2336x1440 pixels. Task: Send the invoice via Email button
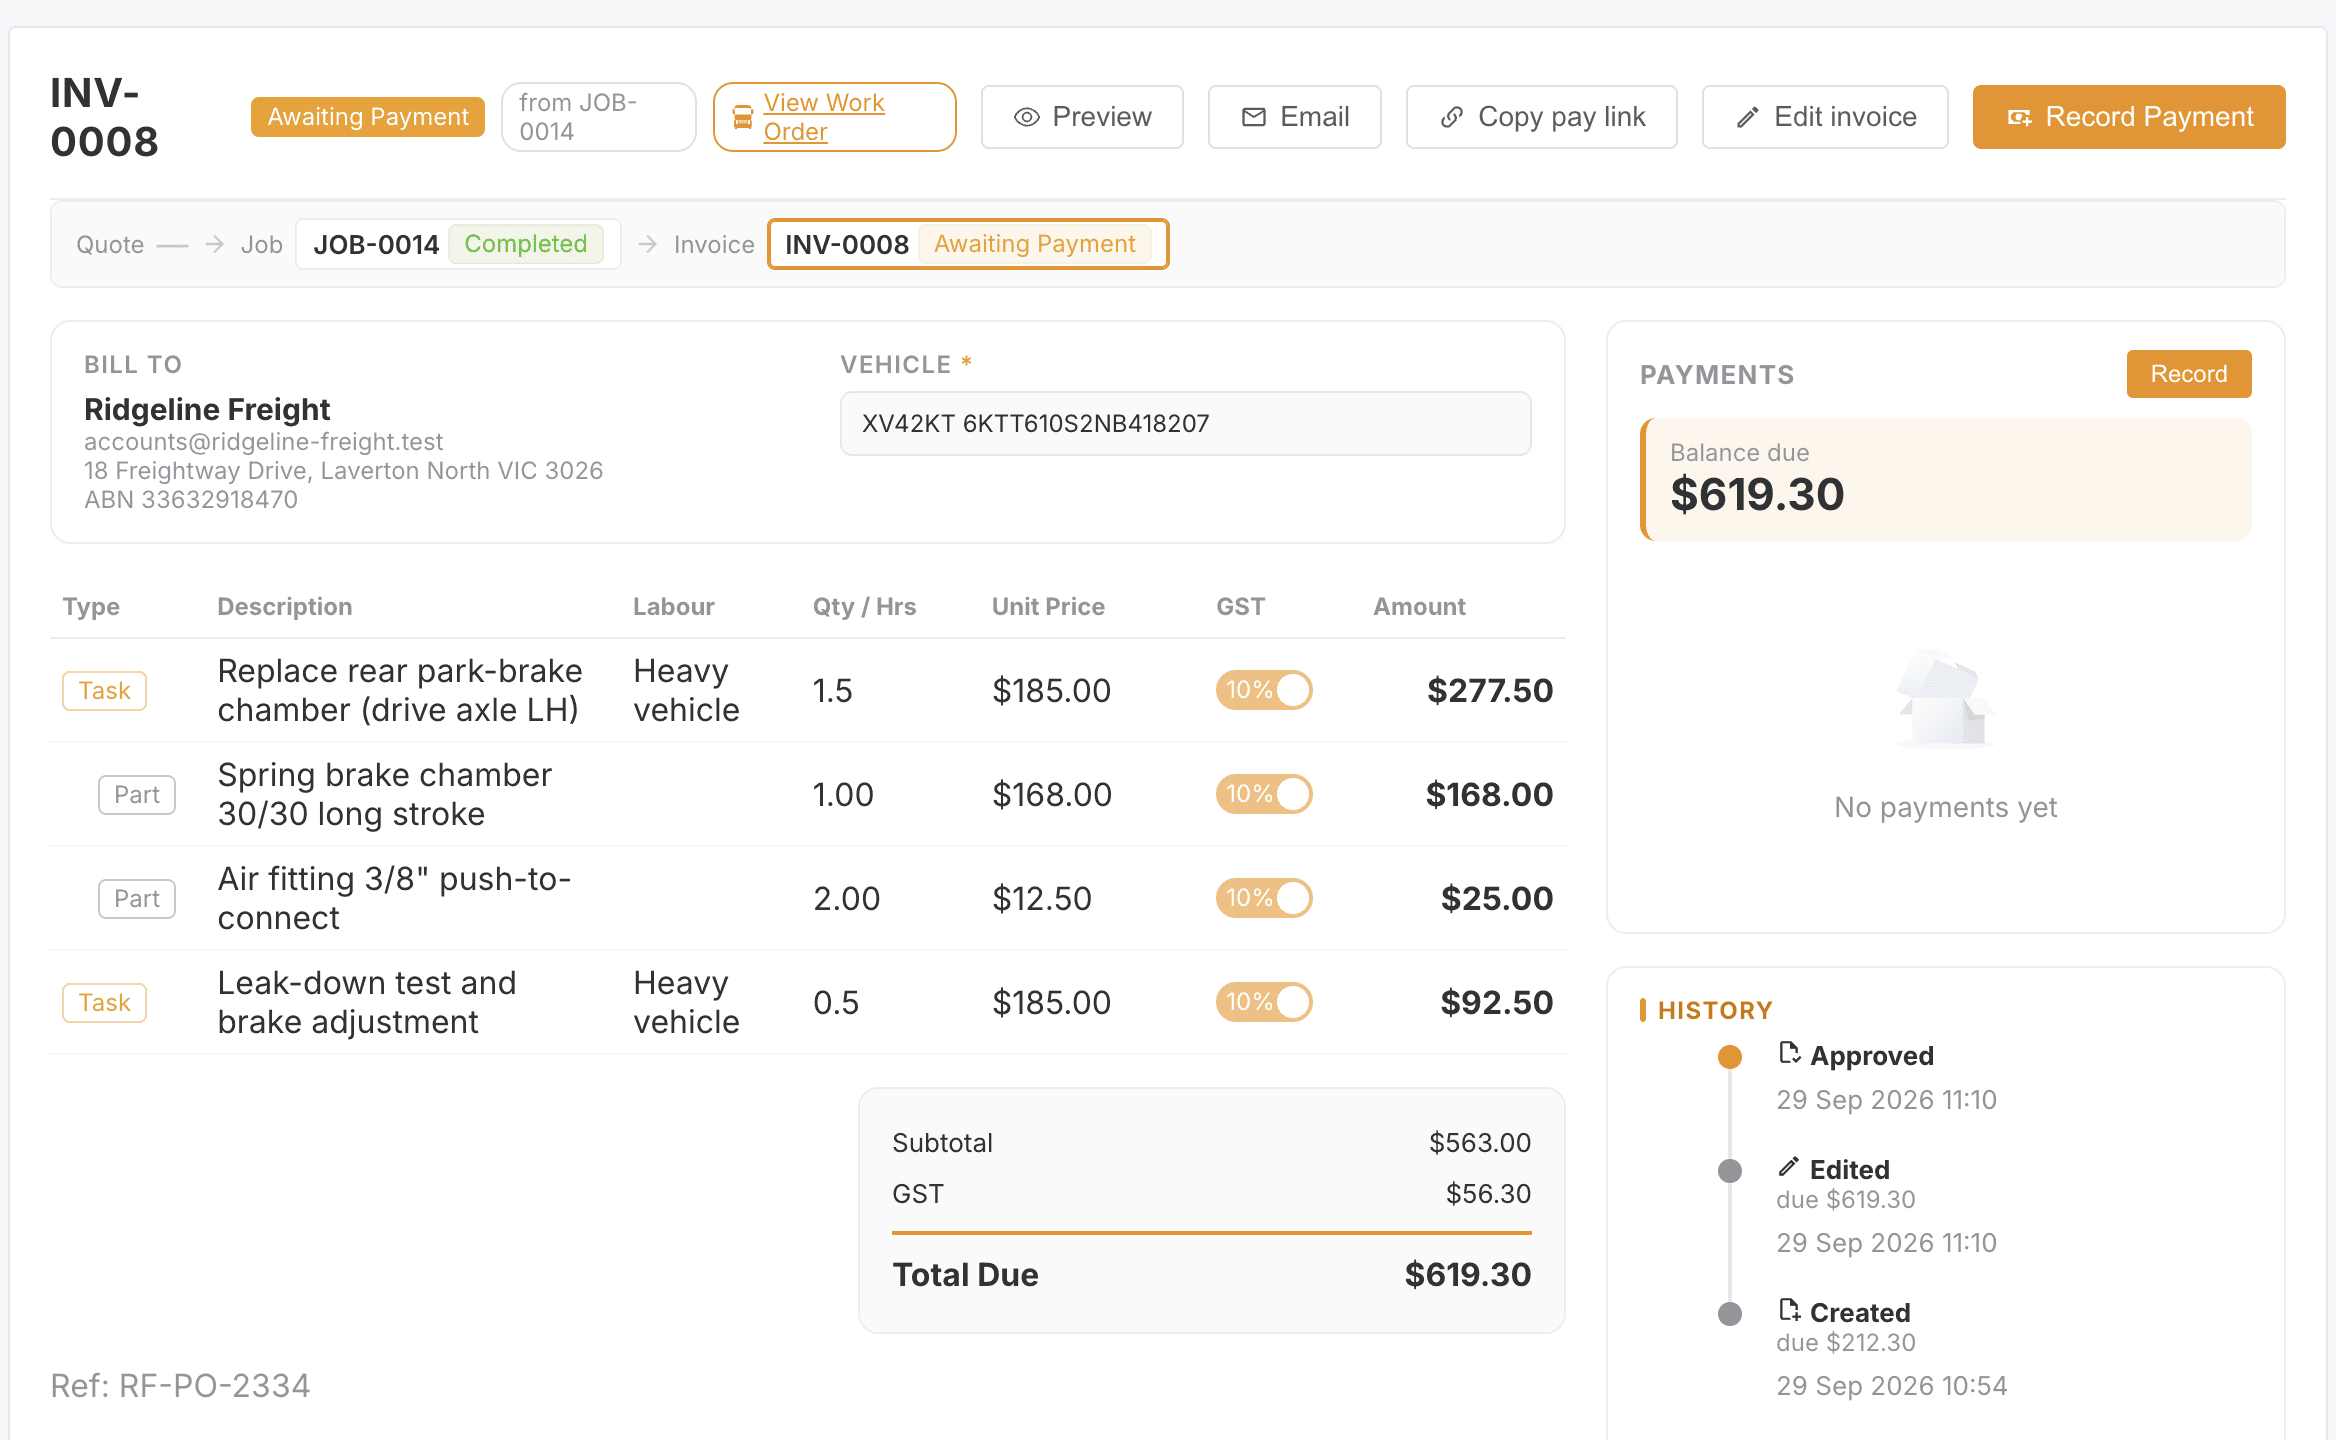pyautogui.click(x=1295, y=117)
